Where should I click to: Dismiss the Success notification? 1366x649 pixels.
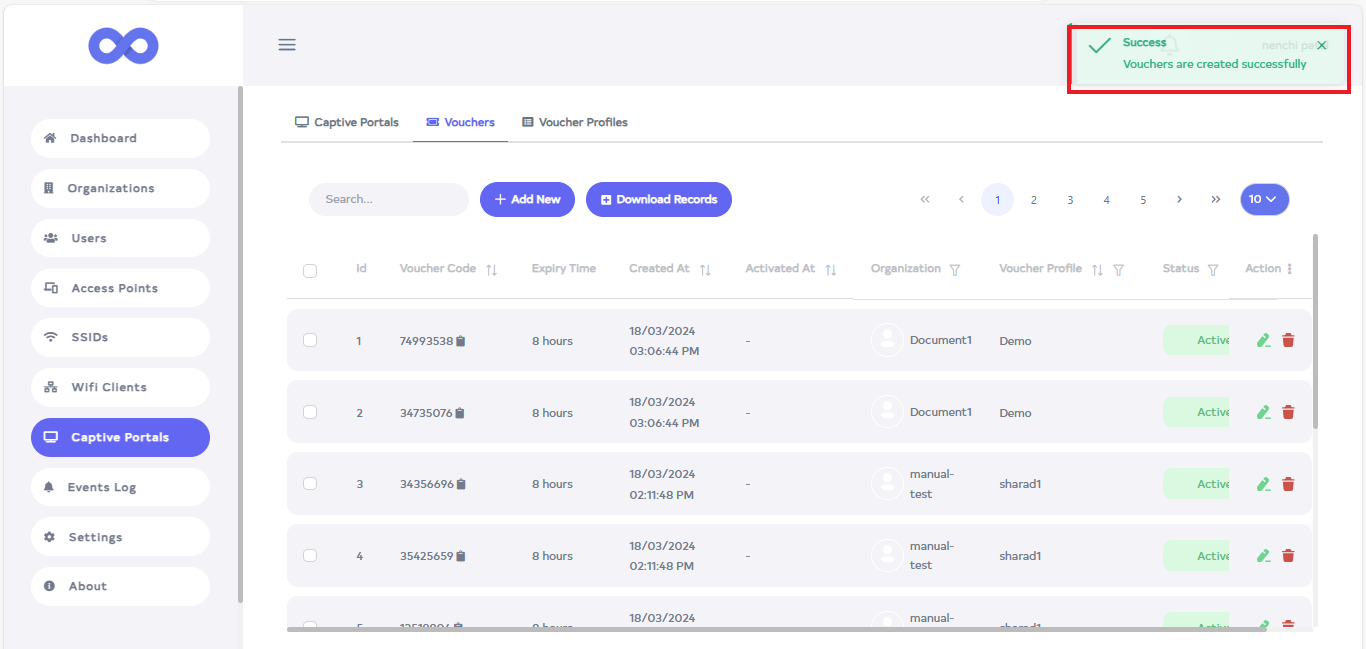pos(1322,46)
